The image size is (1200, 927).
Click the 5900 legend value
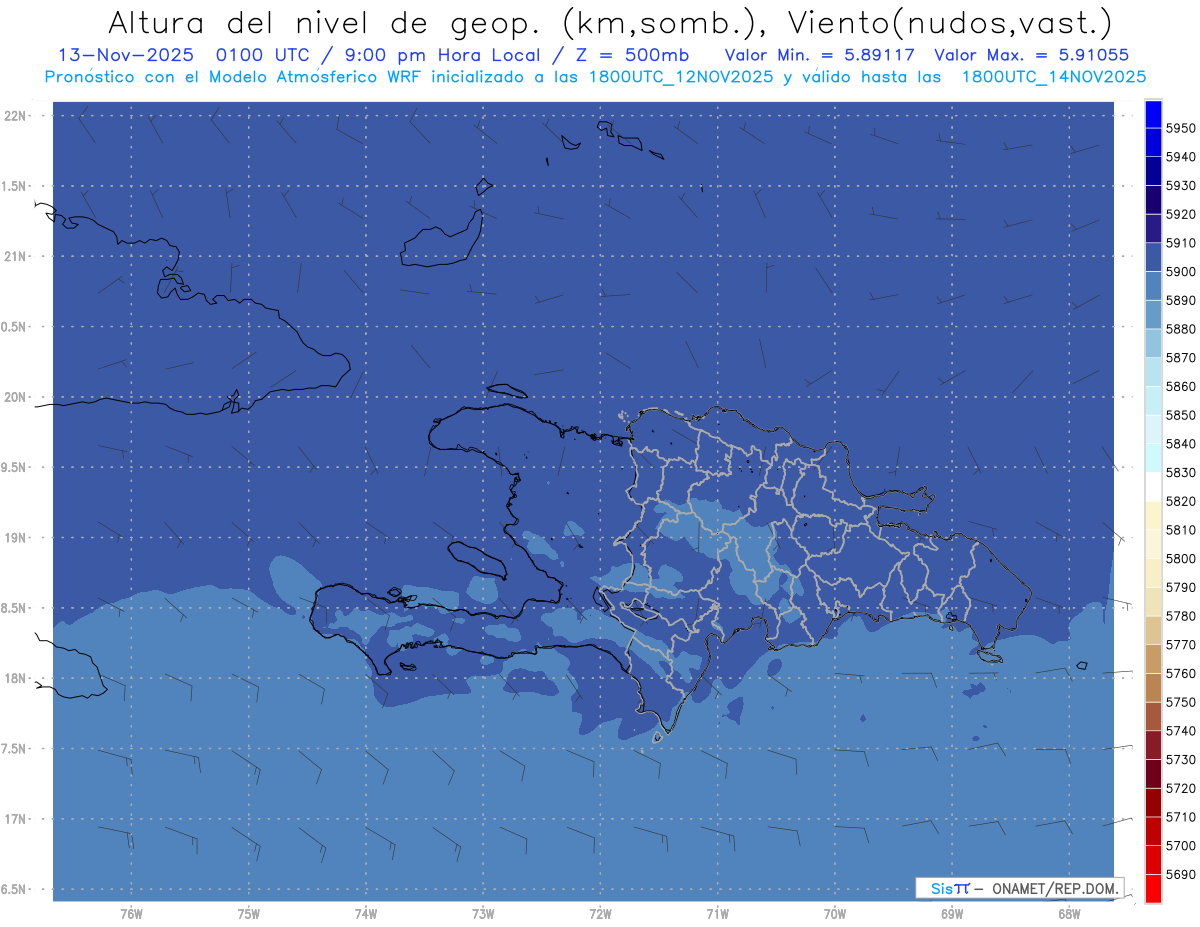pos(1181,271)
